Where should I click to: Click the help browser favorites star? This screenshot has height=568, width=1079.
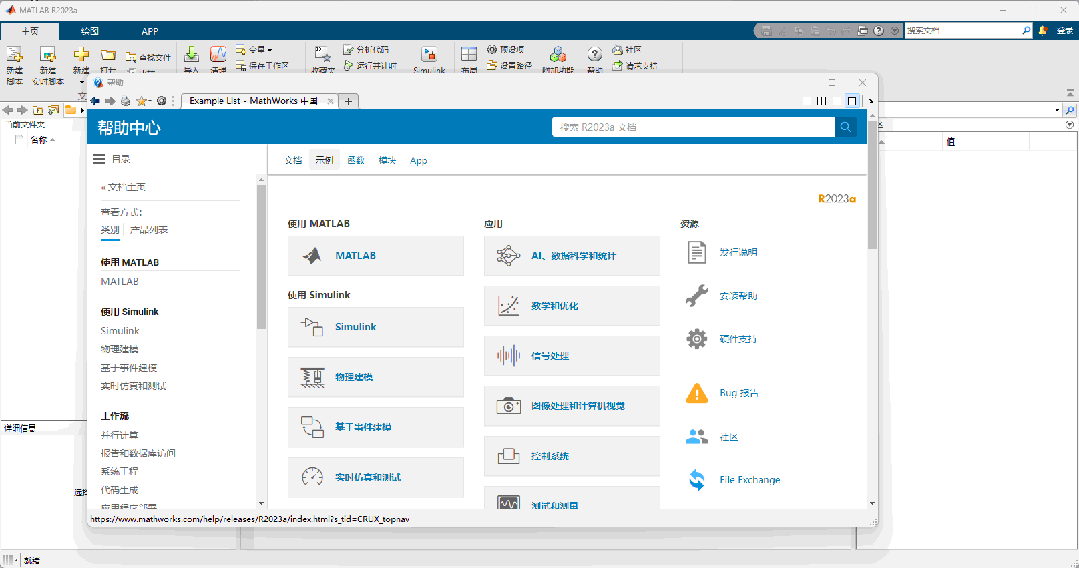[141, 101]
